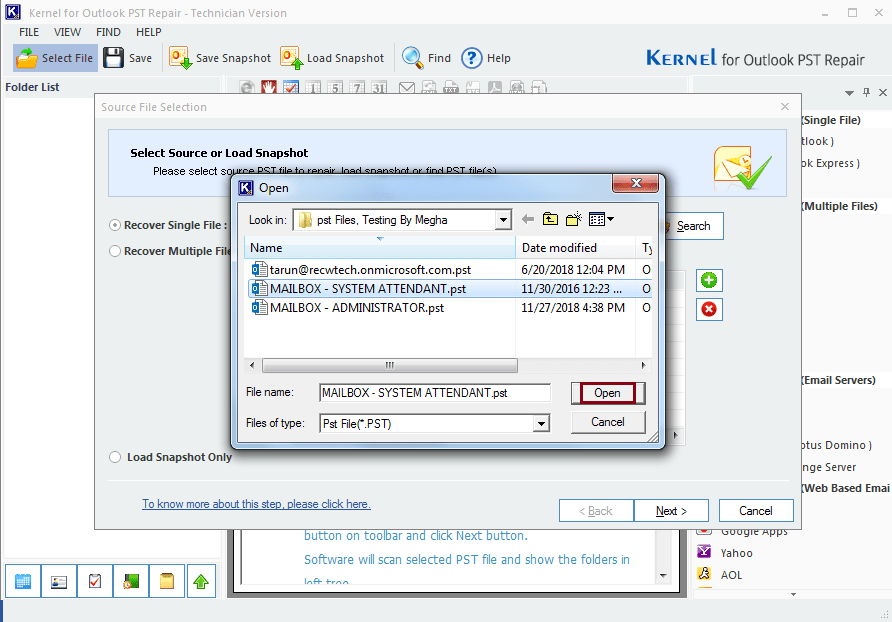
Task: Close the Open dialog with red X
Action: [x=635, y=183]
